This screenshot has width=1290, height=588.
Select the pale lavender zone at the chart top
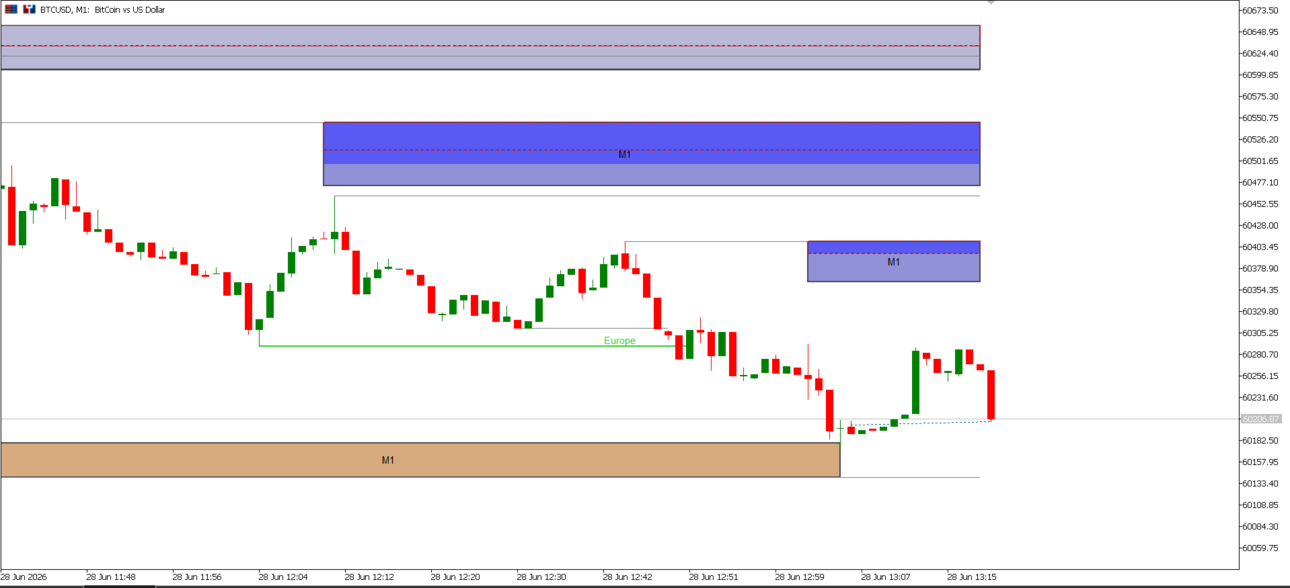click(490, 47)
